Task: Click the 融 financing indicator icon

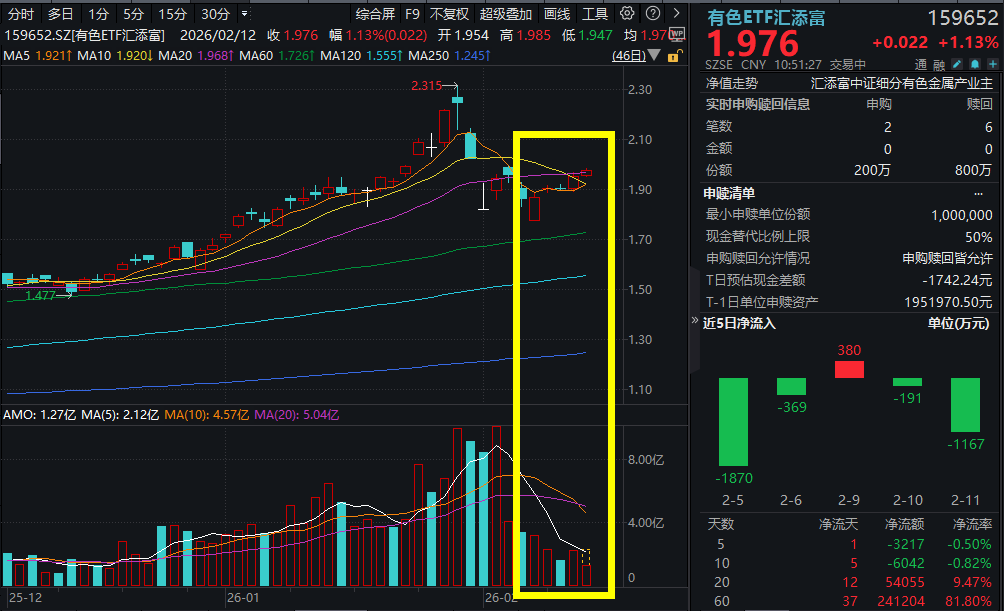Action: (938, 64)
